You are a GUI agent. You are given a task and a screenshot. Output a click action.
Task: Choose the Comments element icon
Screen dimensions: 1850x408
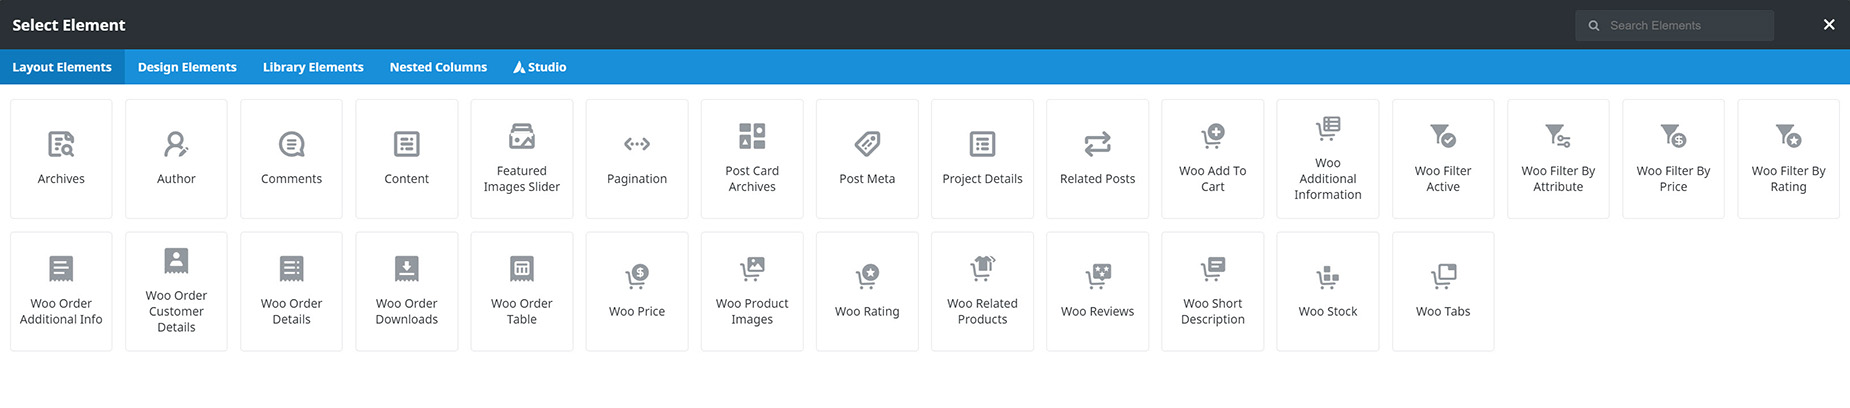pyautogui.click(x=291, y=145)
